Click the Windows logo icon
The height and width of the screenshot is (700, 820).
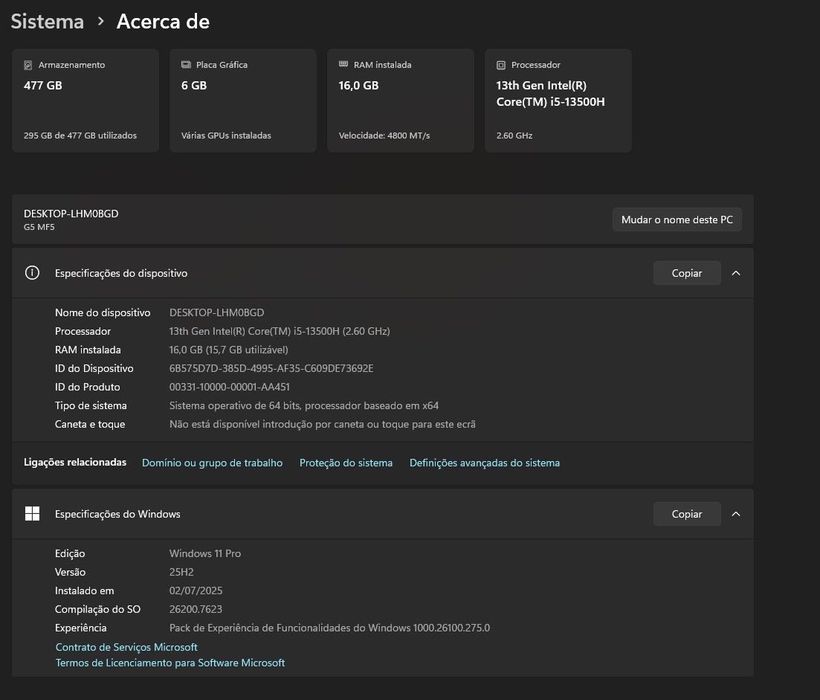point(32,513)
